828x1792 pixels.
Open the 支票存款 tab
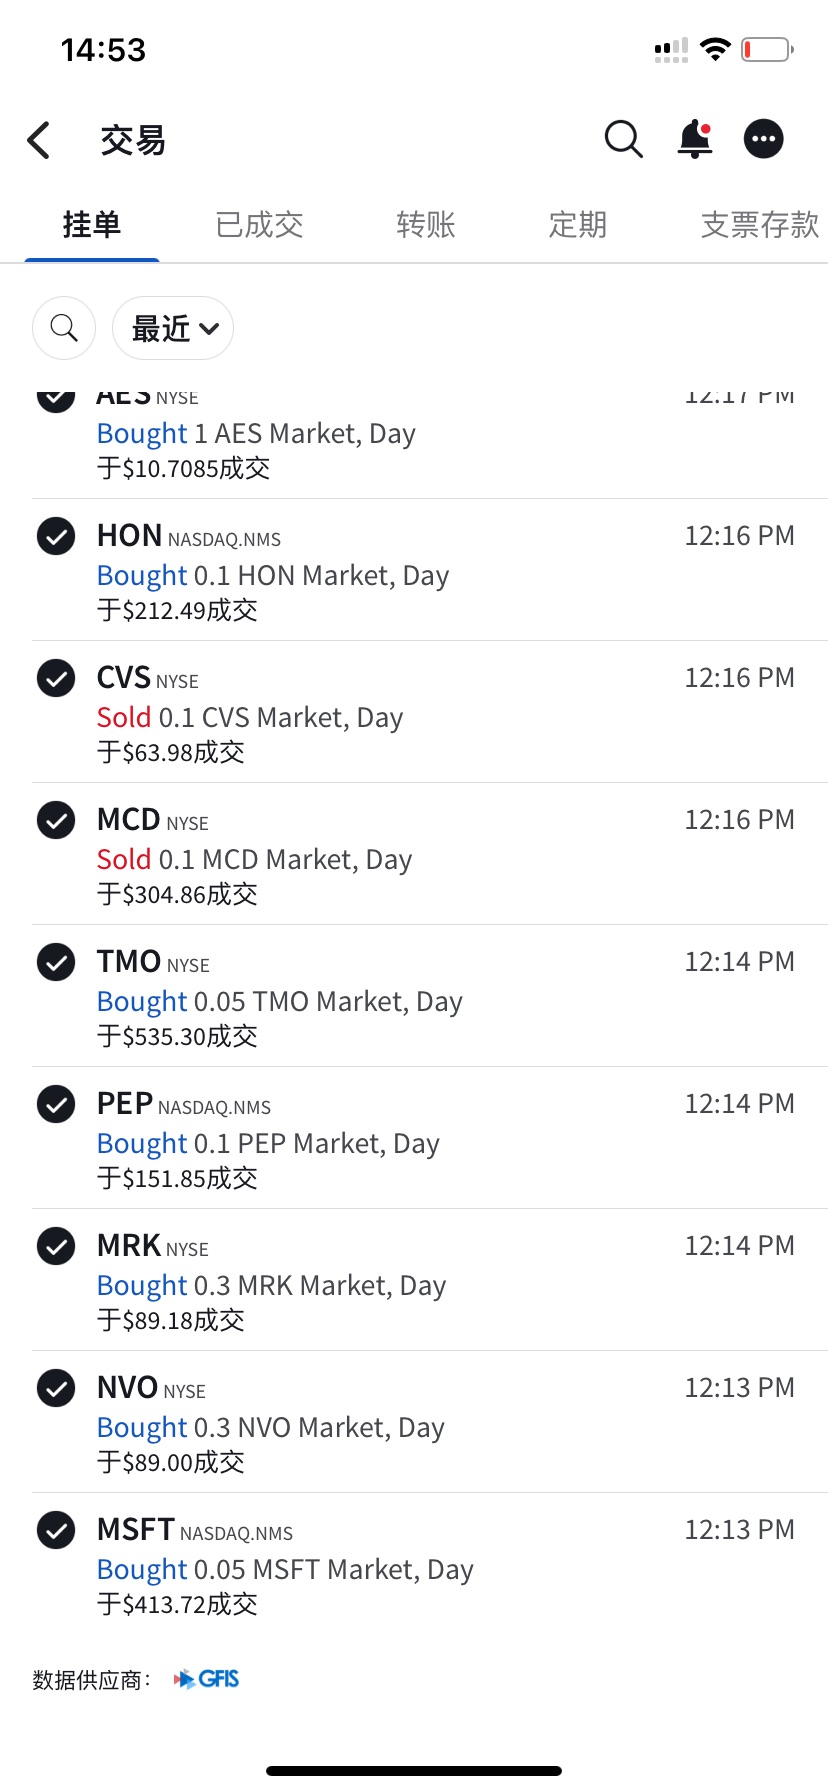pos(760,225)
